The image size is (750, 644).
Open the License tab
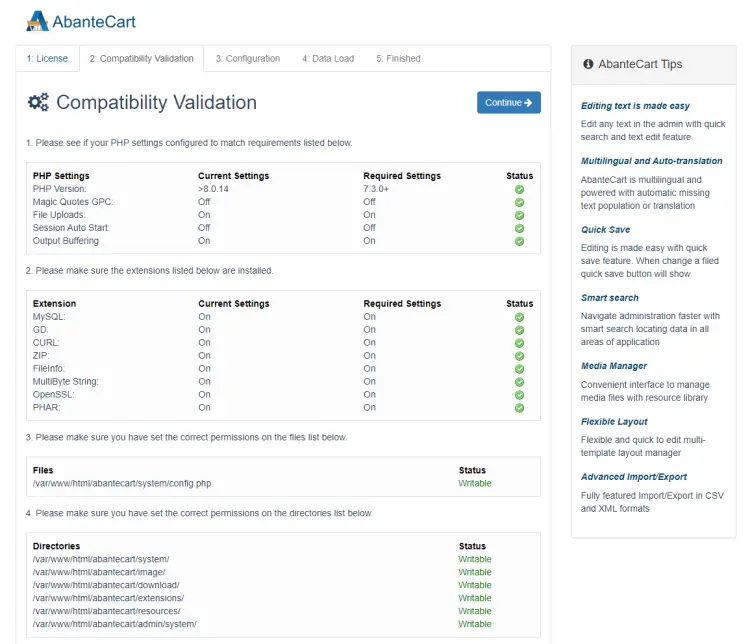[x=47, y=59]
